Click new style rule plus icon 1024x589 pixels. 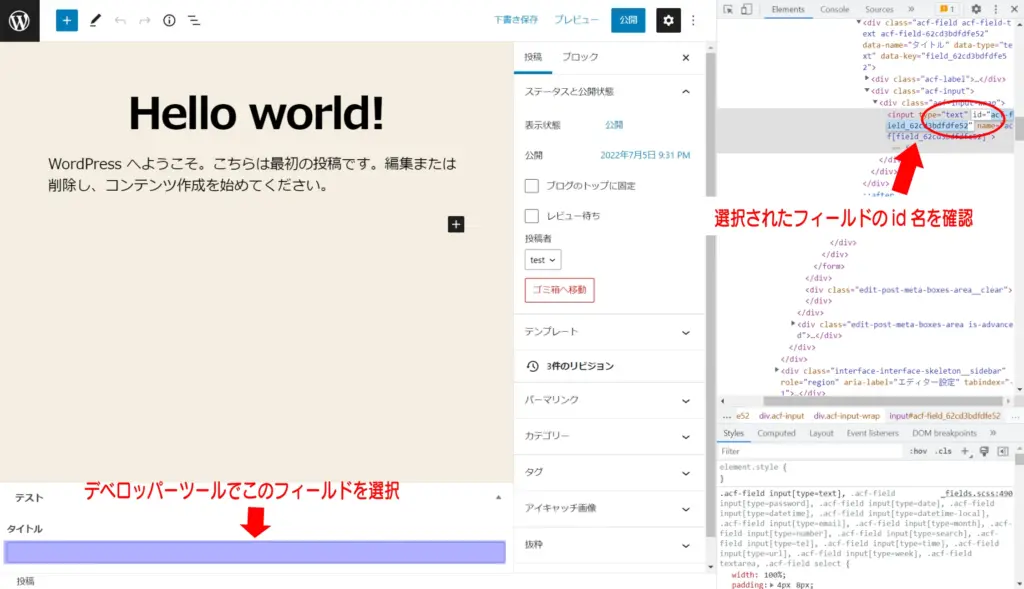coord(965,451)
